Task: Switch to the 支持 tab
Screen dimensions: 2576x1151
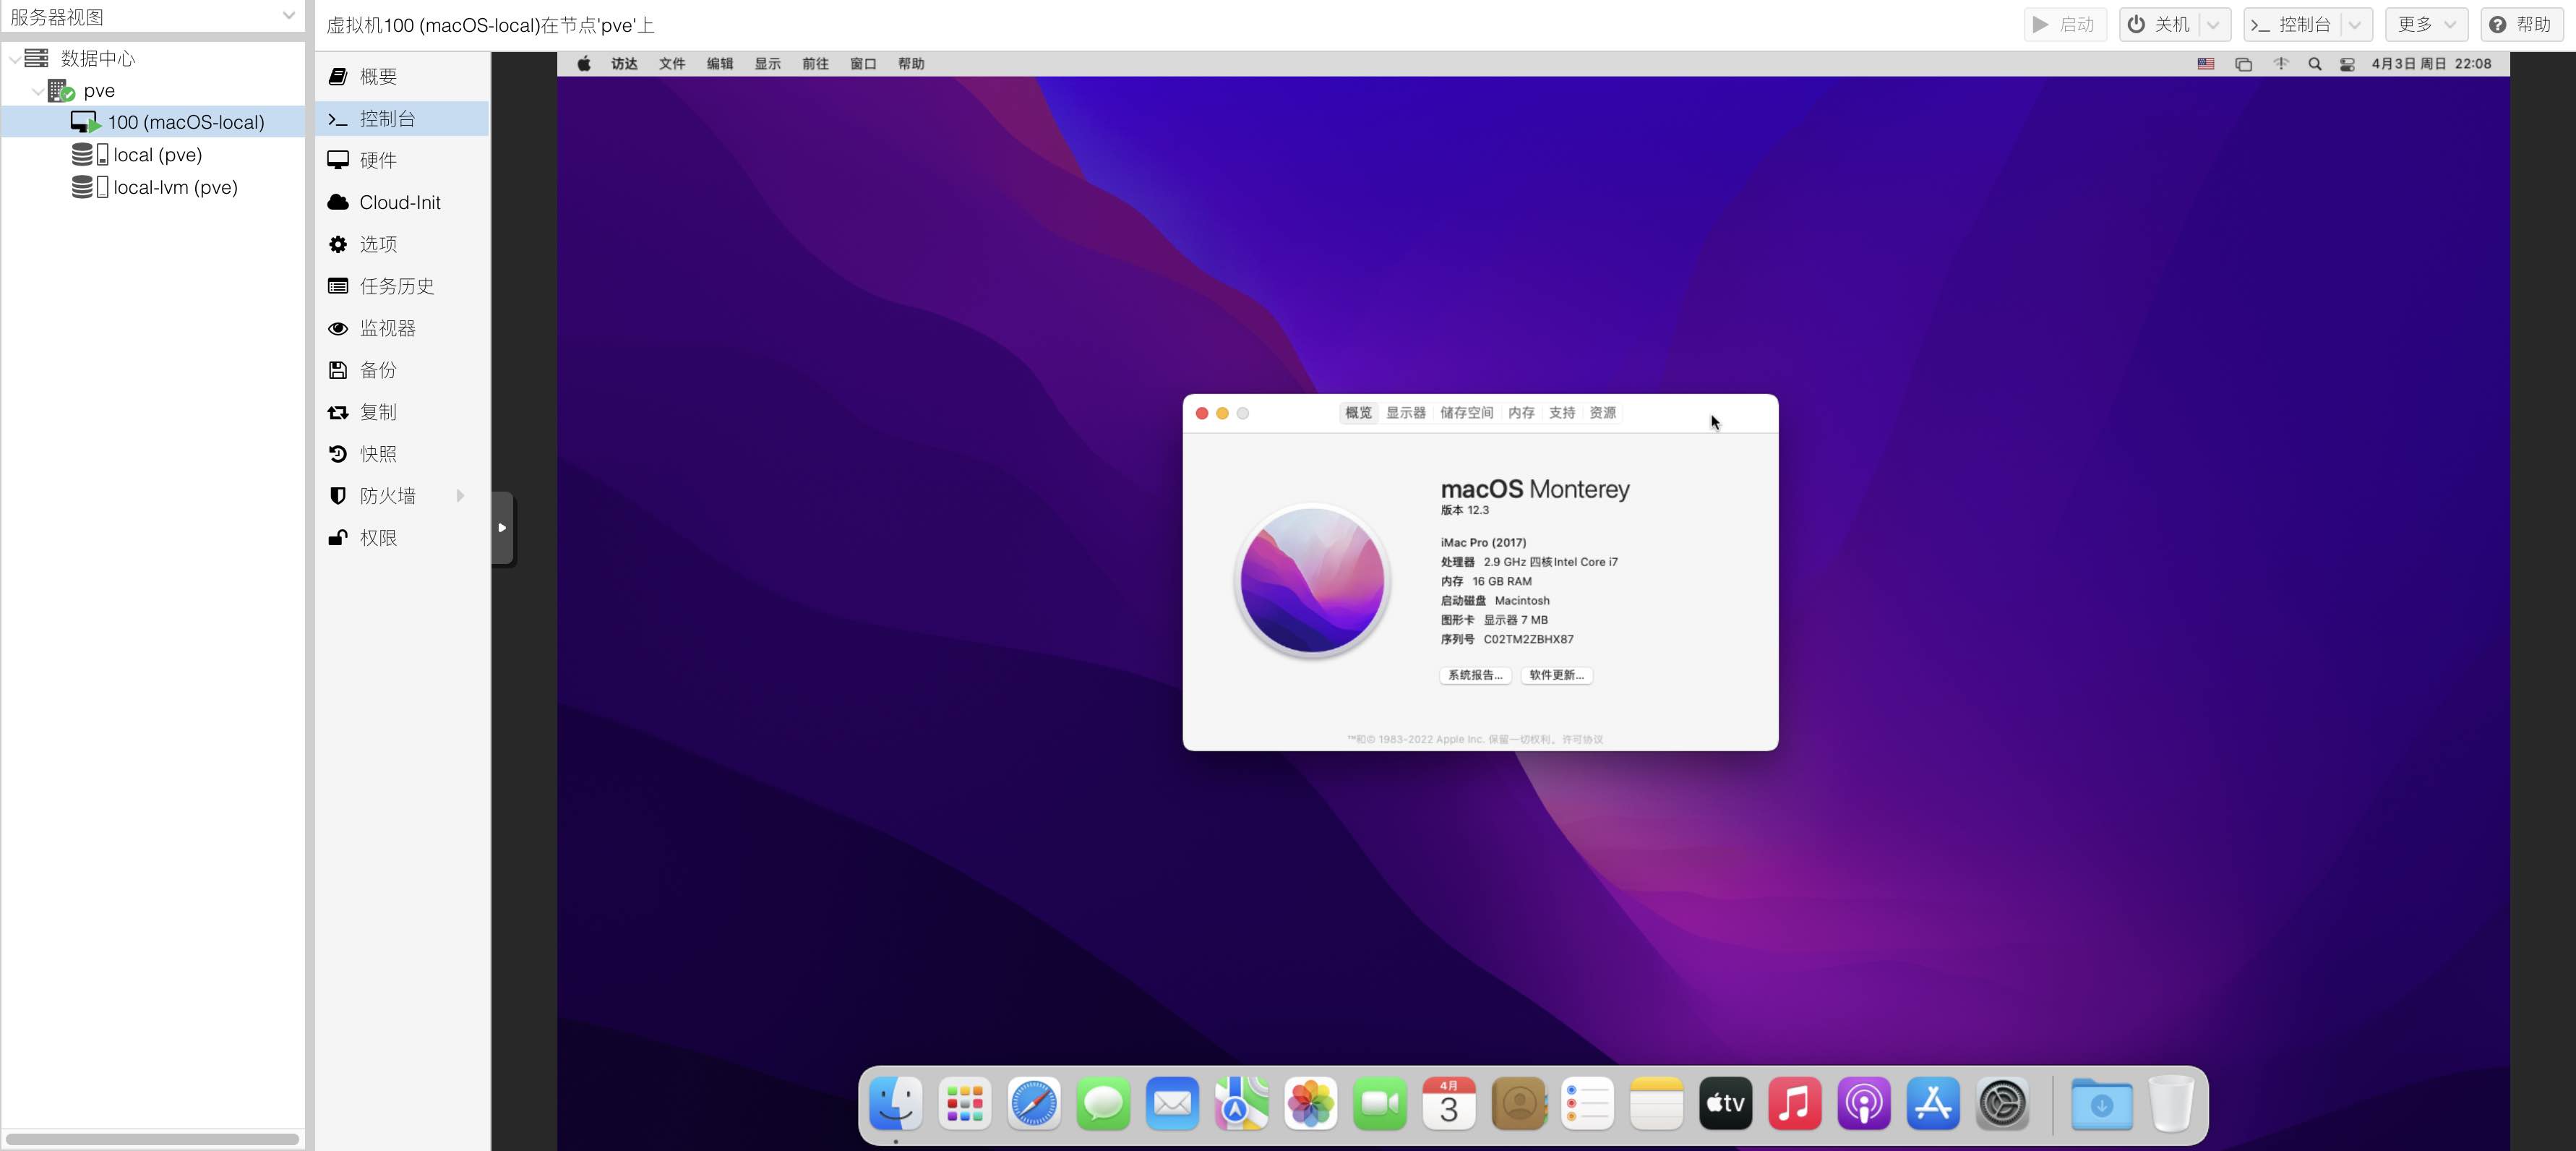Action: [1561, 413]
